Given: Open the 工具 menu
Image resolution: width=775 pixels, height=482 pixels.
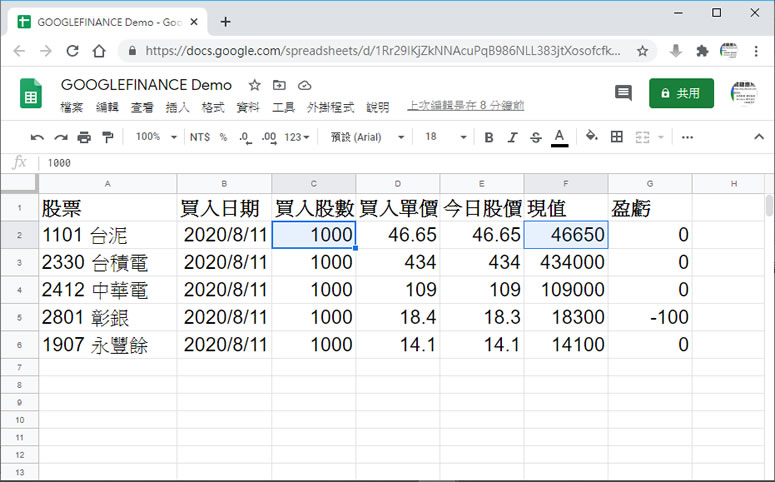Looking at the screenshot, I should [x=283, y=107].
